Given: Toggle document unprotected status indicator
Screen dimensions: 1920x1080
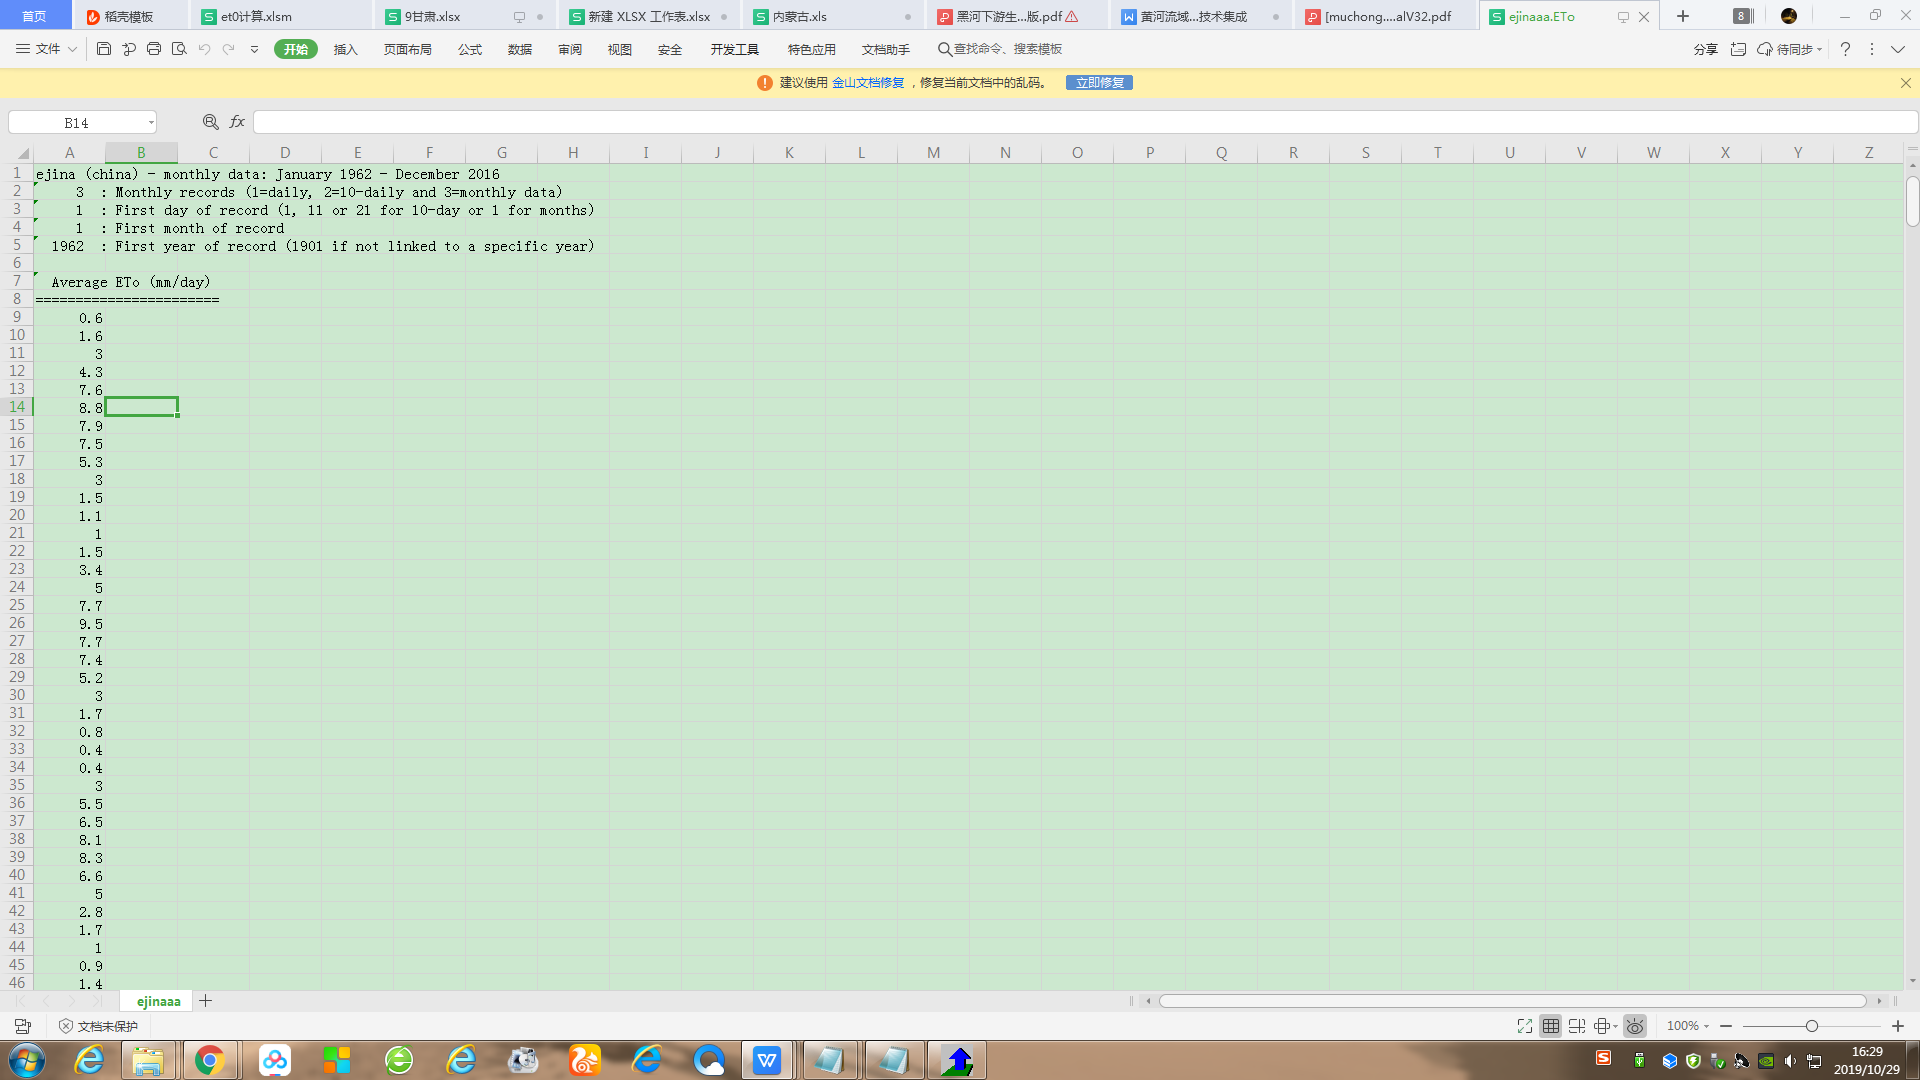Looking at the screenshot, I should pyautogui.click(x=98, y=1026).
